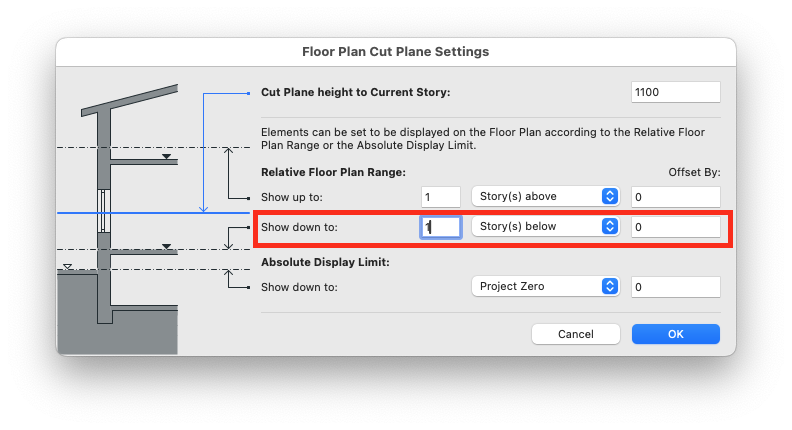Click the hollow ground level triangle marker
The height and width of the screenshot is (430, 792).
tap(68, 267)
